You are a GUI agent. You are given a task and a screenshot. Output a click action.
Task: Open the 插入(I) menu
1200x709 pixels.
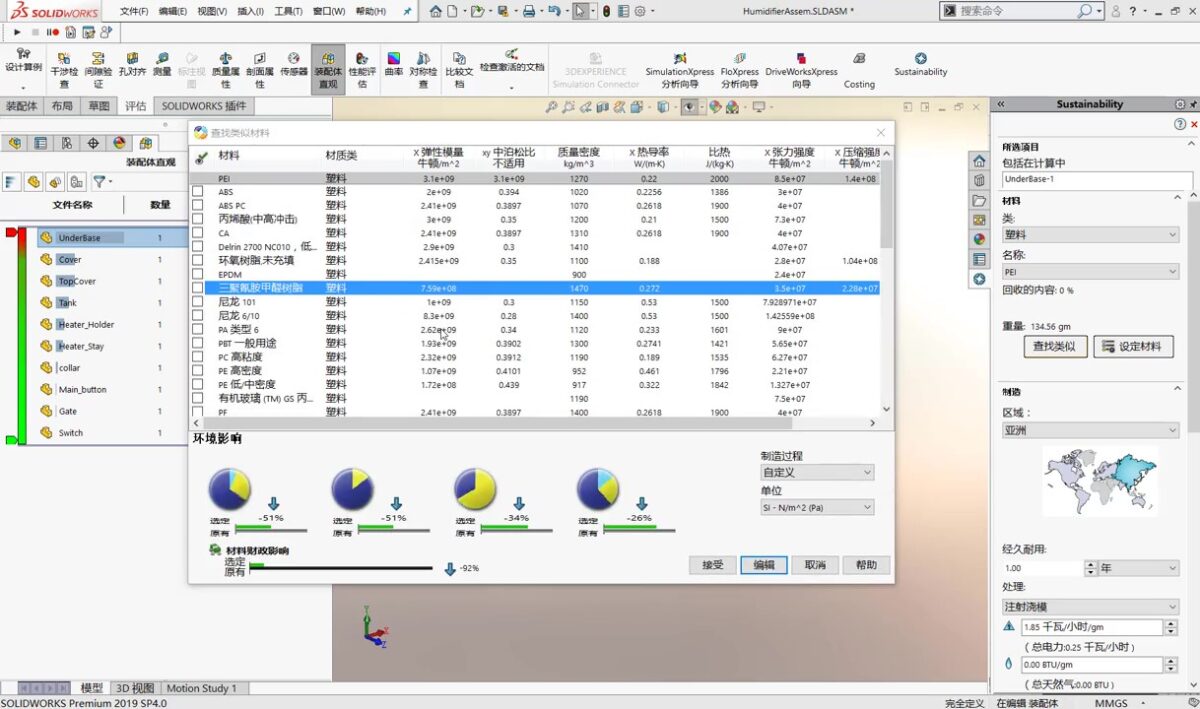[x=250, y=11]
